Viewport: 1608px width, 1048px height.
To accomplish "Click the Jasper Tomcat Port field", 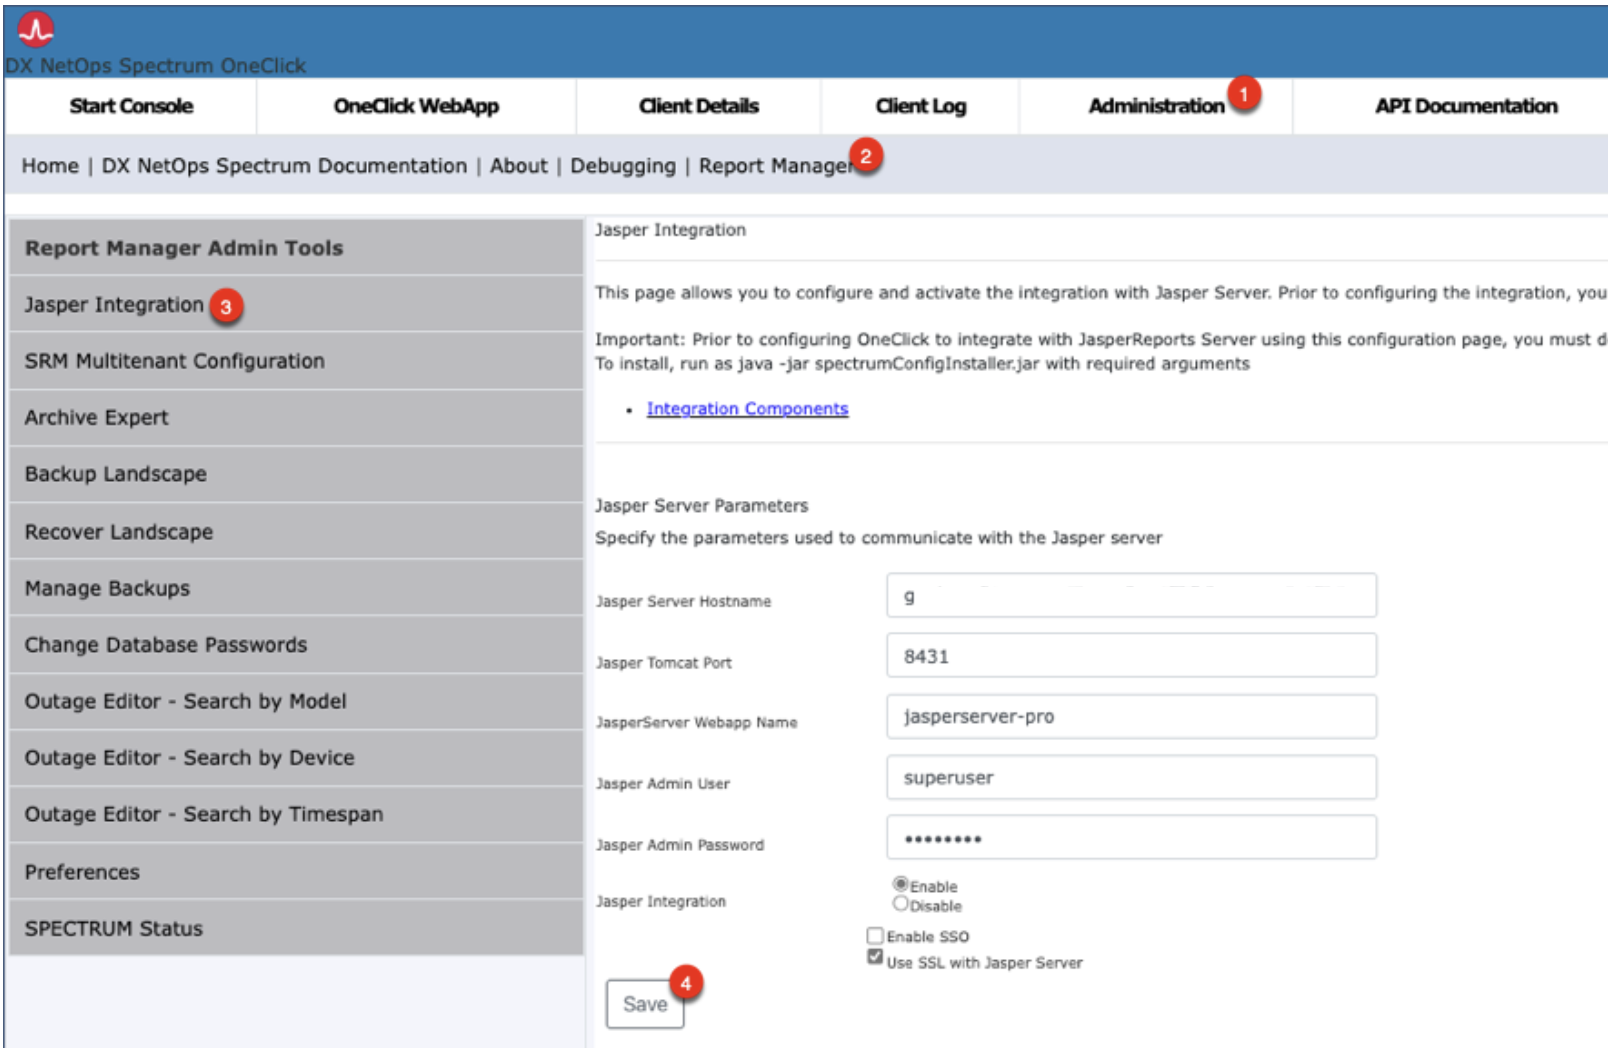I will click(x=1130, y=656).
